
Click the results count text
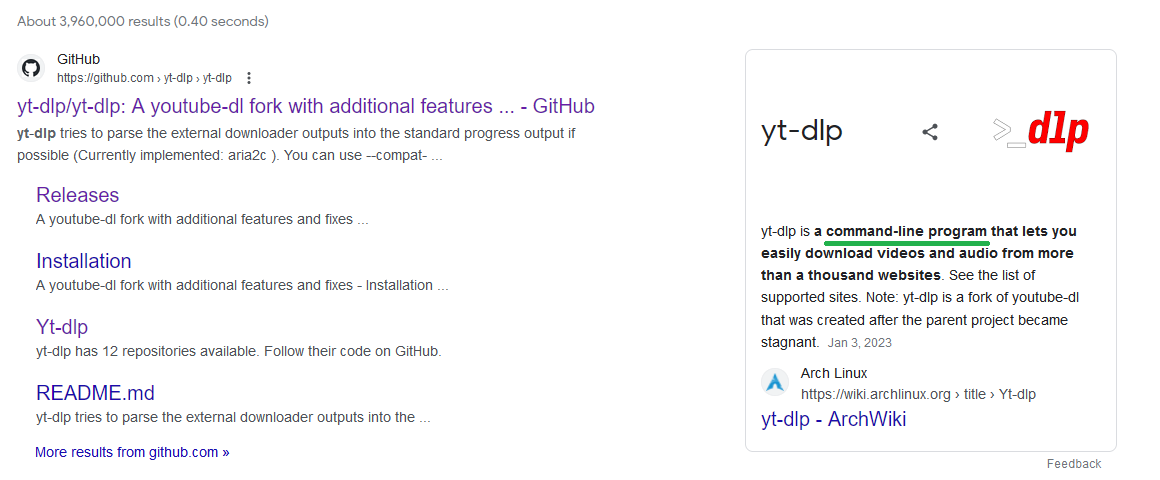[x=142, y=21]
